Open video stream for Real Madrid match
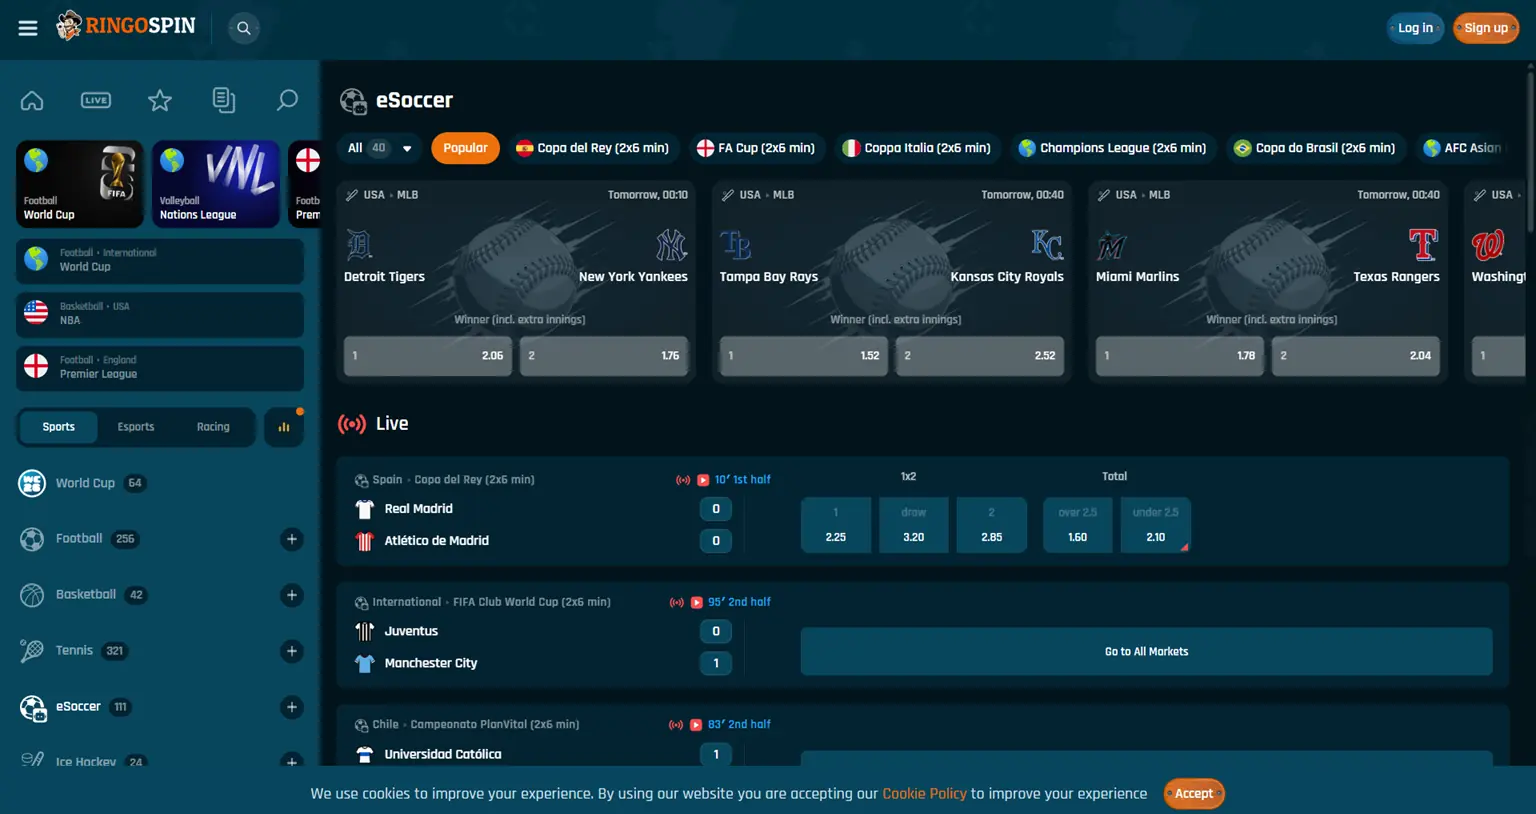The image size is (1536, 814). click(703, 480)
